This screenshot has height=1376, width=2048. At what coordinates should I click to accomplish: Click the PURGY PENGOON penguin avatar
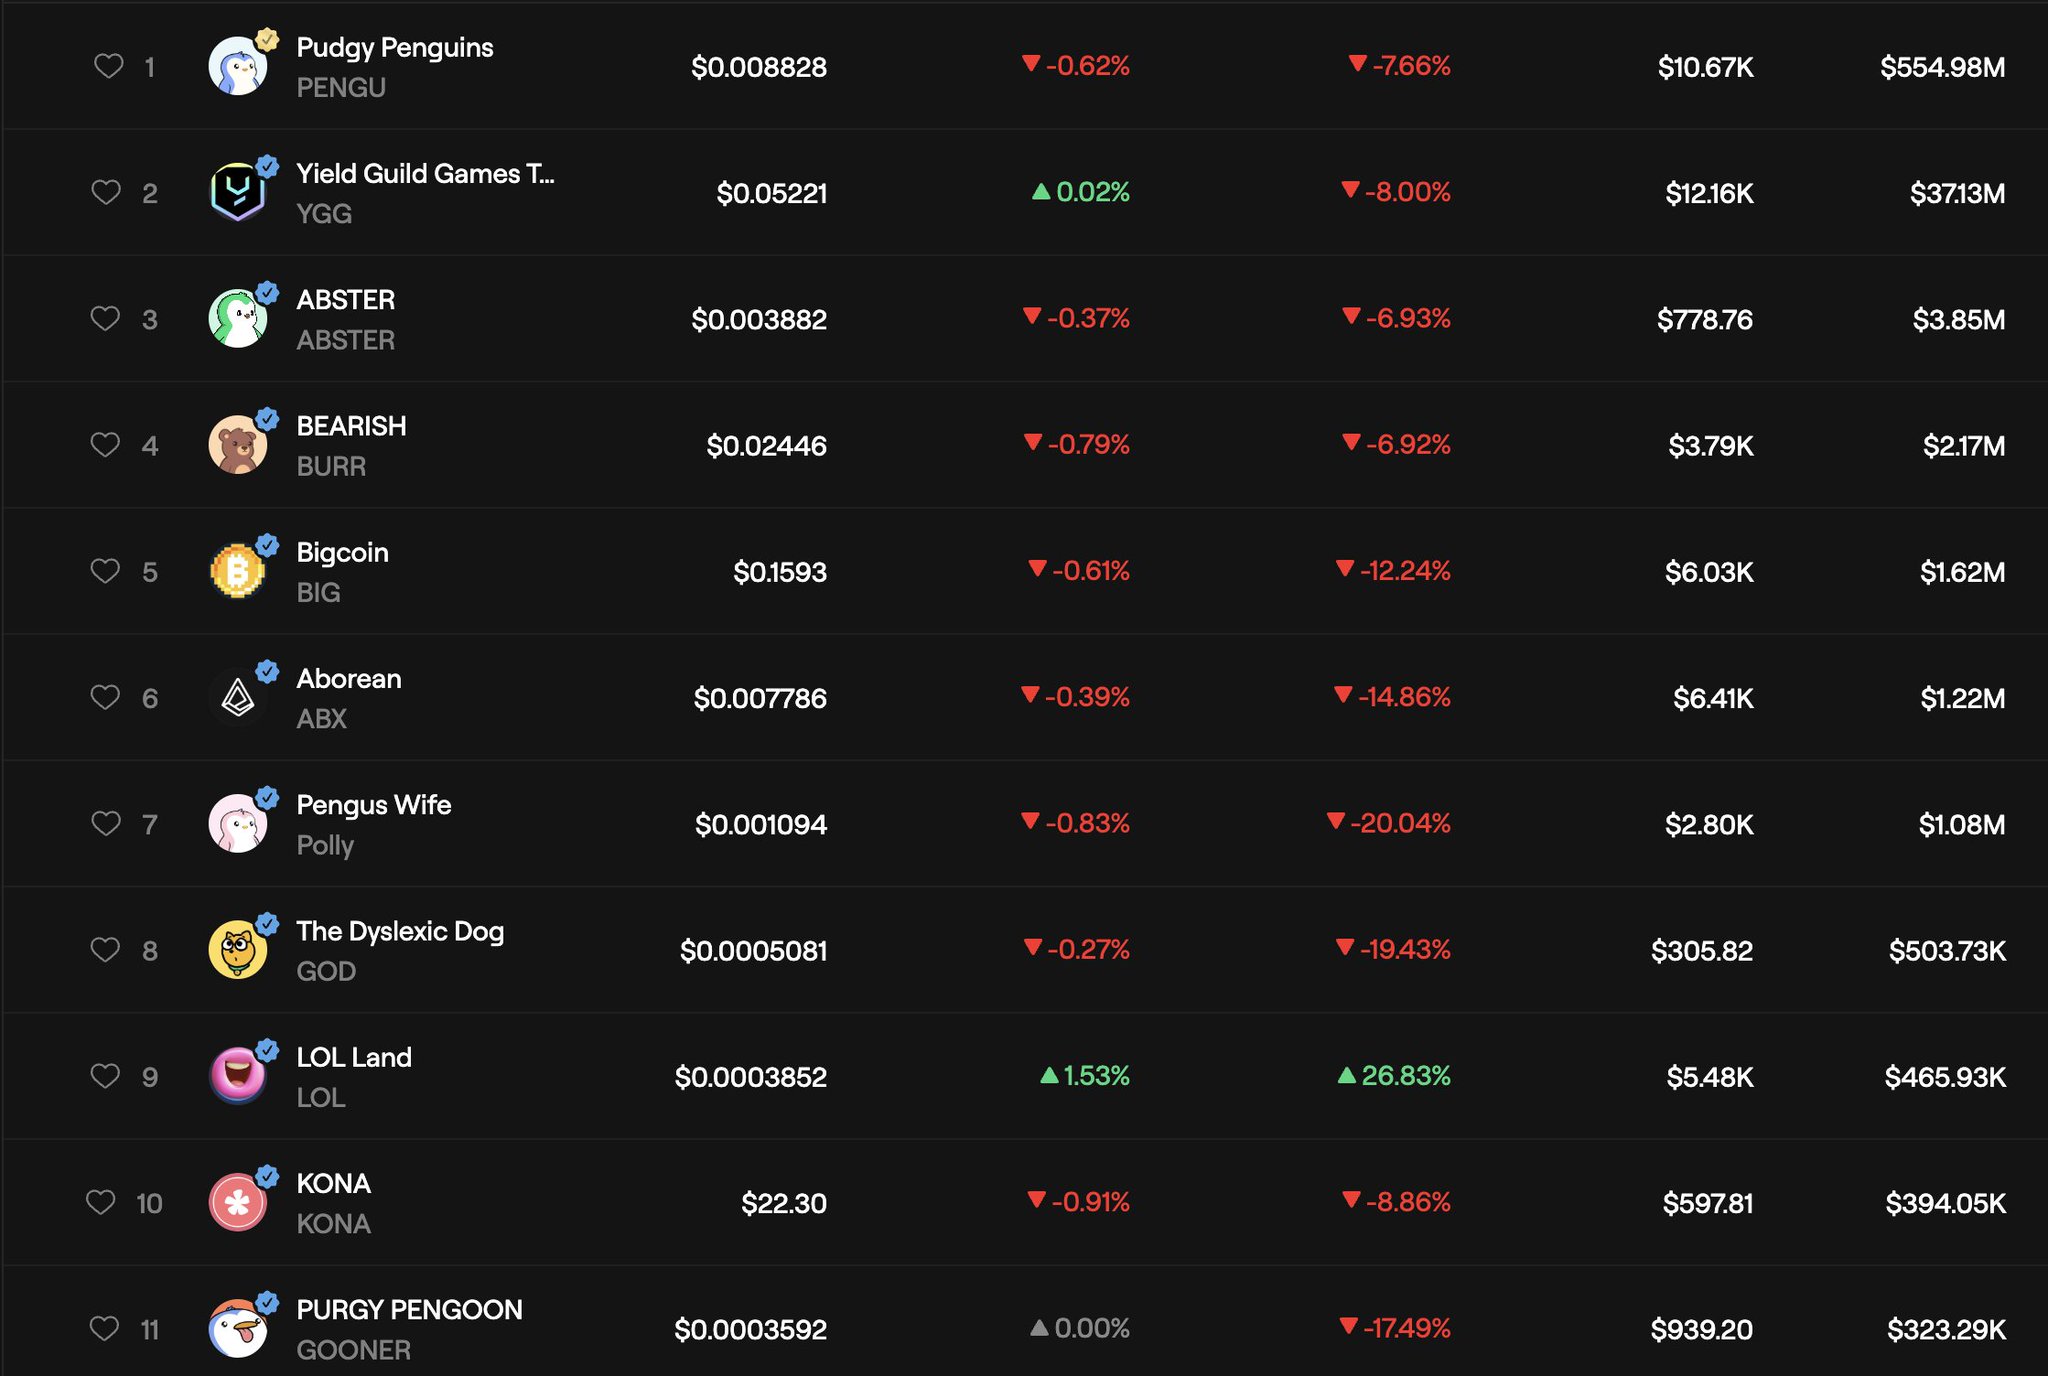tap(237, 1330)
